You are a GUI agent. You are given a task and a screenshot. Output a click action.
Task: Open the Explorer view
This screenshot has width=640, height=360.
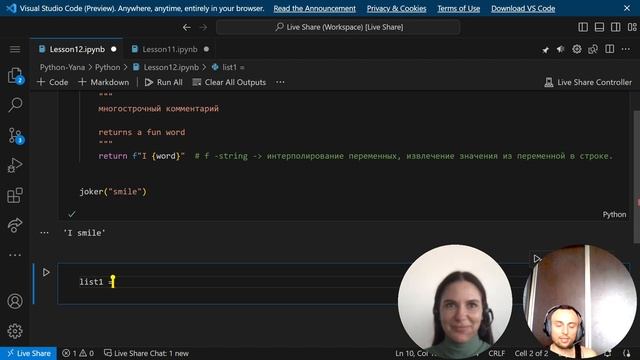(15, 76)
